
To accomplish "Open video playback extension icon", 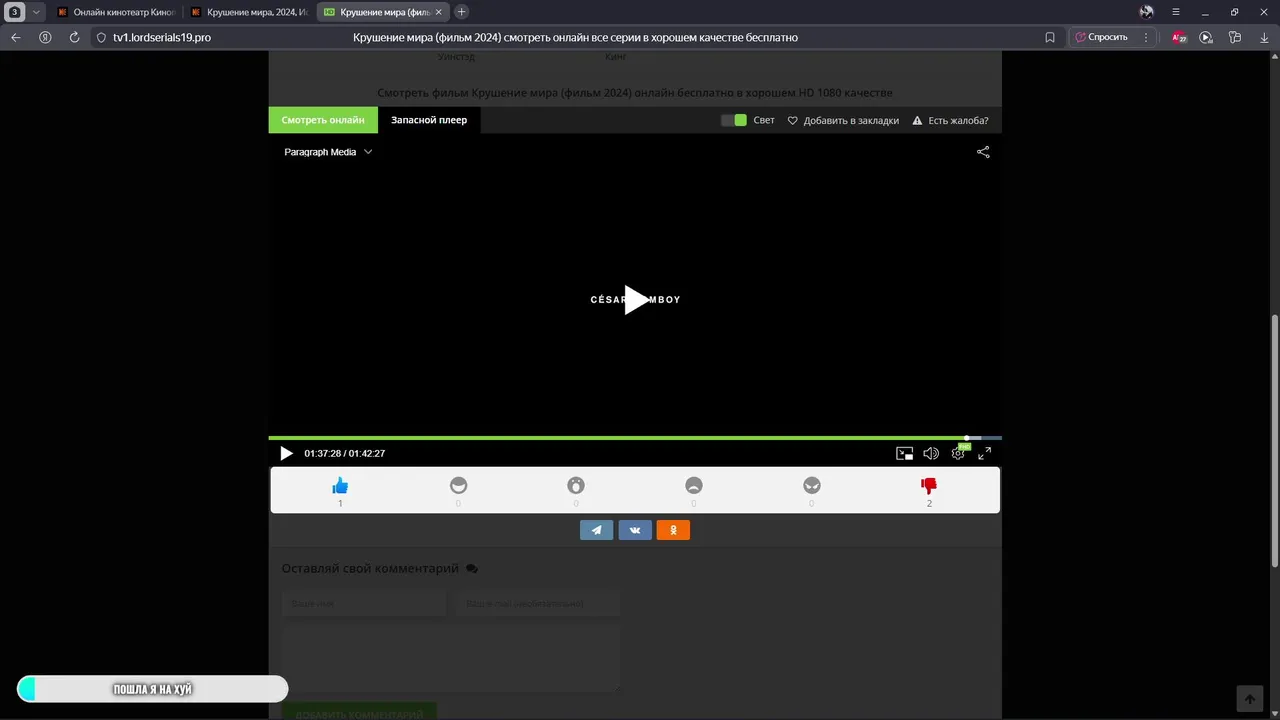I will pos(1206,37).
